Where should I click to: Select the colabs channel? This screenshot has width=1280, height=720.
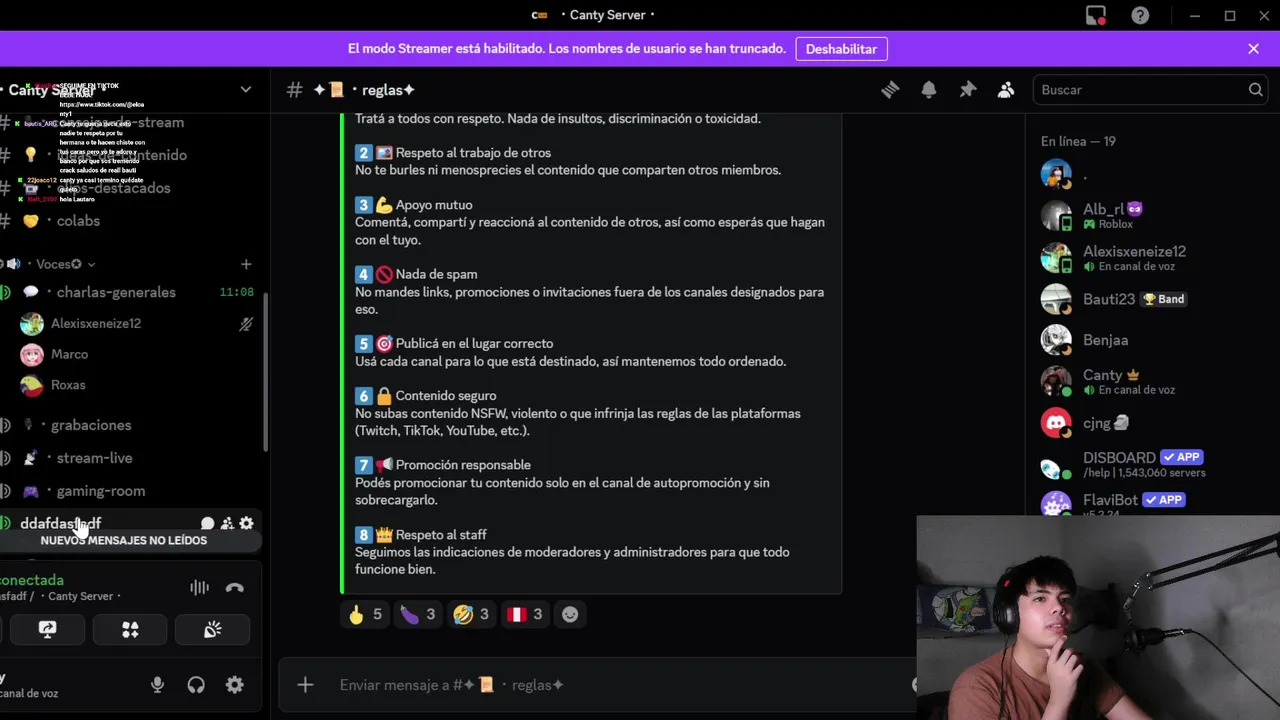tap(78, 221)
